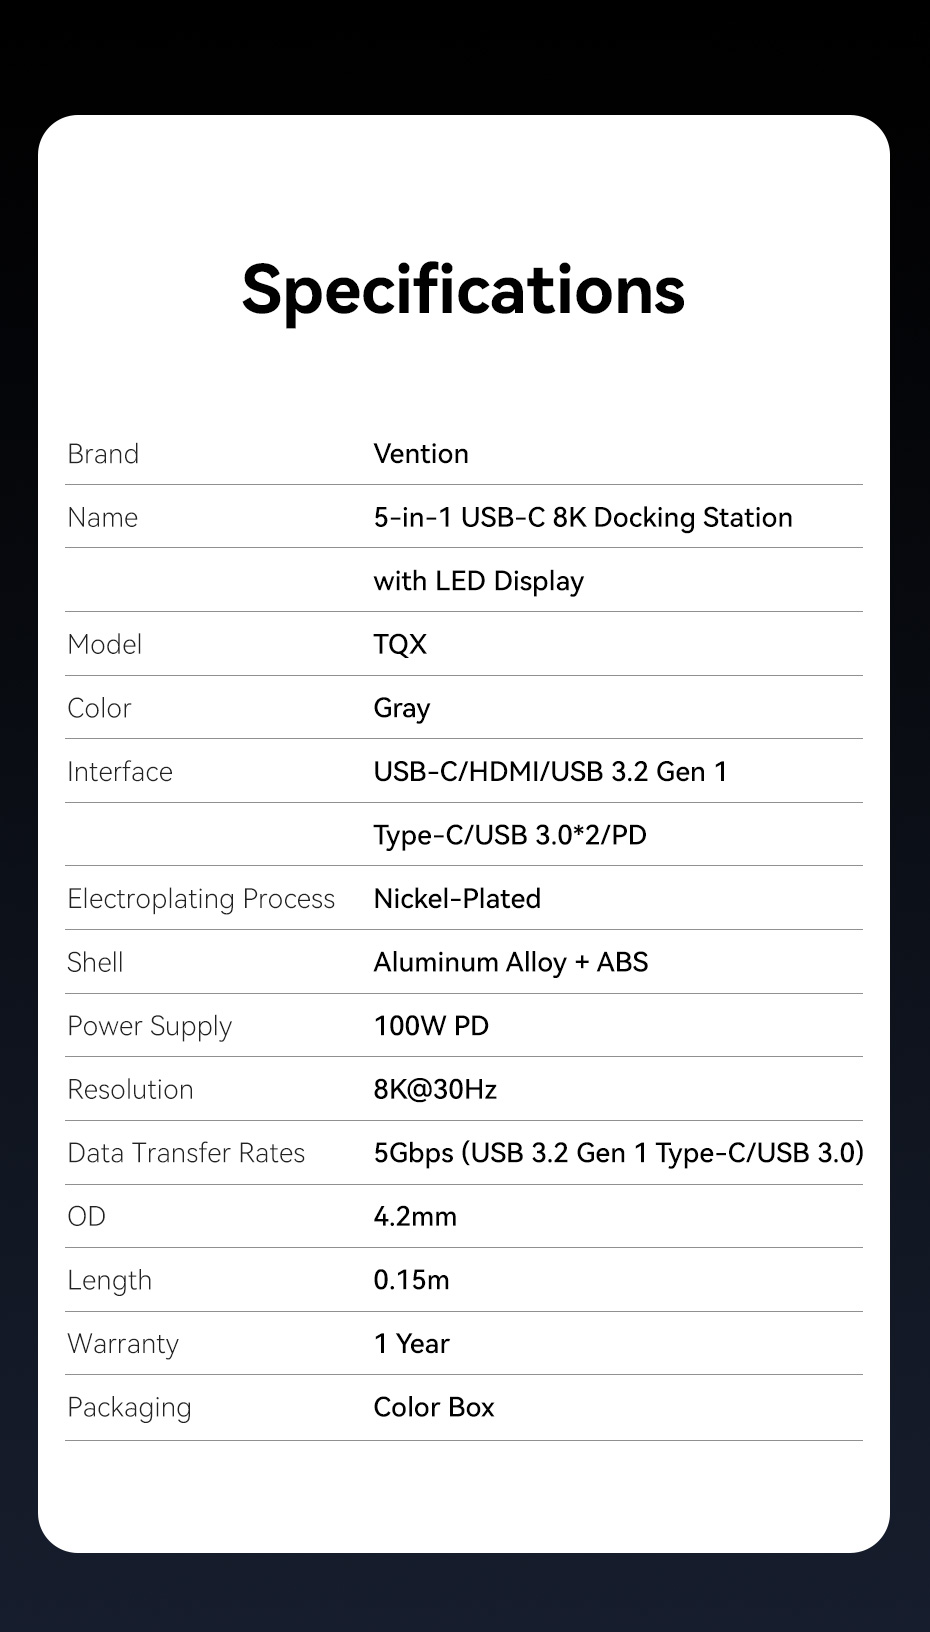Click the 5-in-1 USB-C 8K Docking Station text

click(x=582, y=518)
